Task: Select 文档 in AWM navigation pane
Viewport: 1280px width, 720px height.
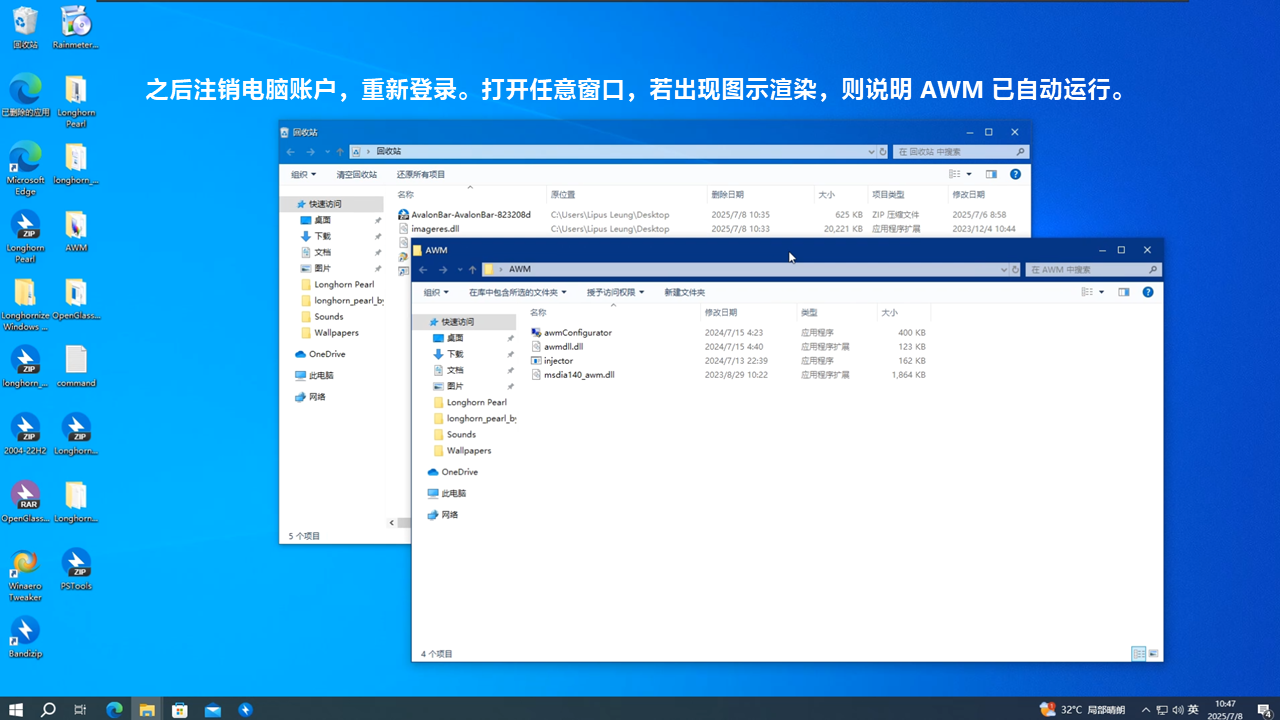Action: pyautogui.click(x=455, y=370)
